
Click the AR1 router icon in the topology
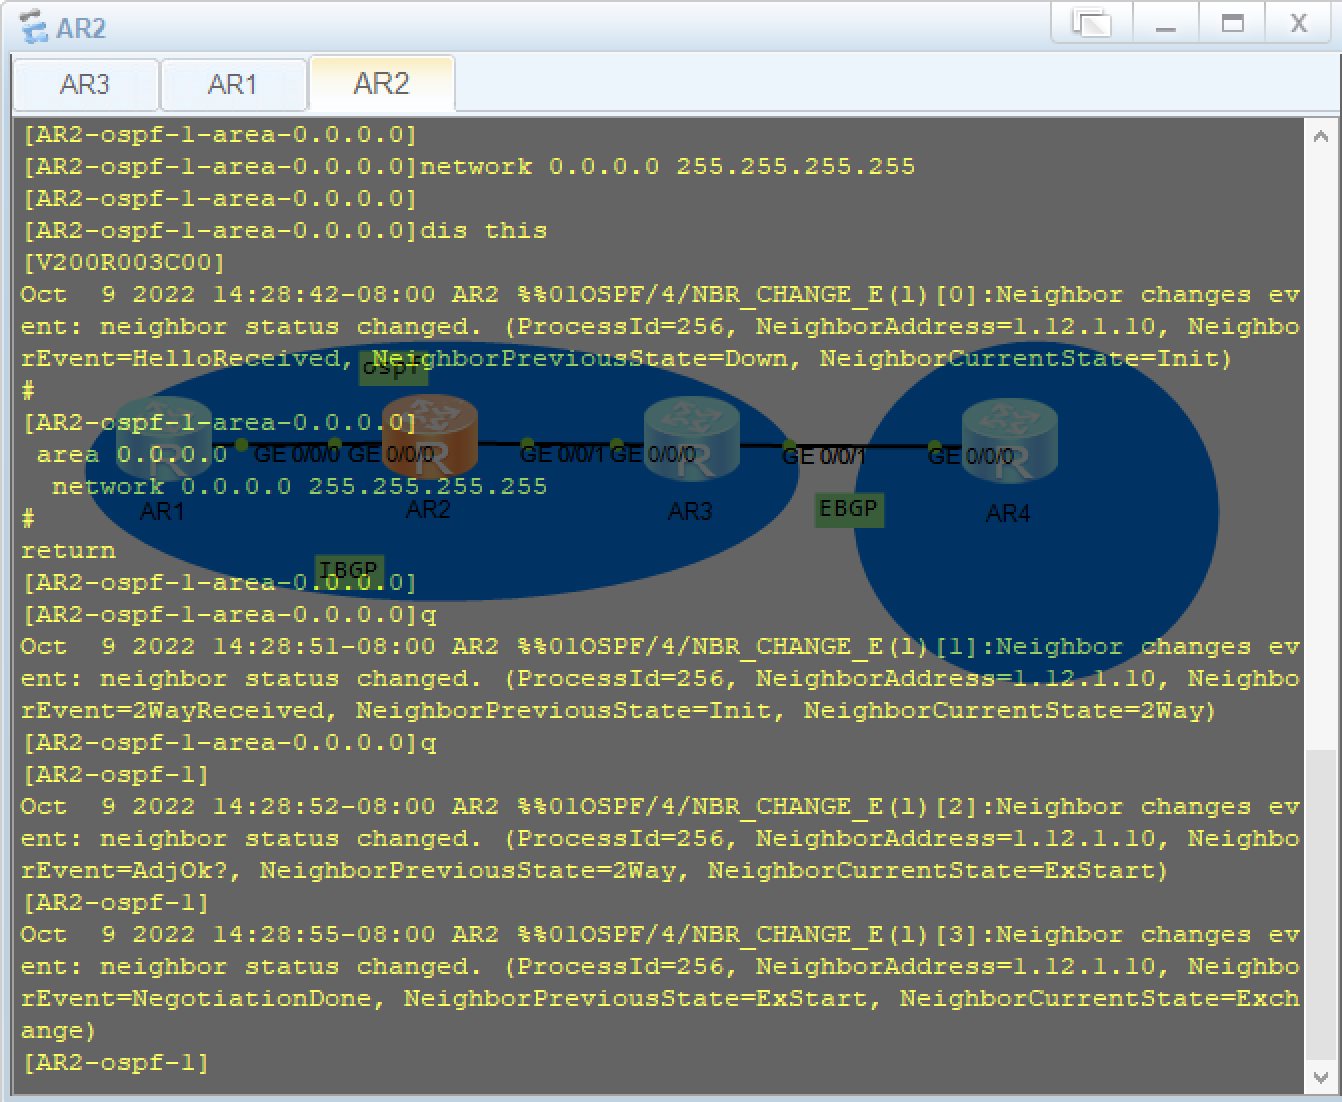163,438
